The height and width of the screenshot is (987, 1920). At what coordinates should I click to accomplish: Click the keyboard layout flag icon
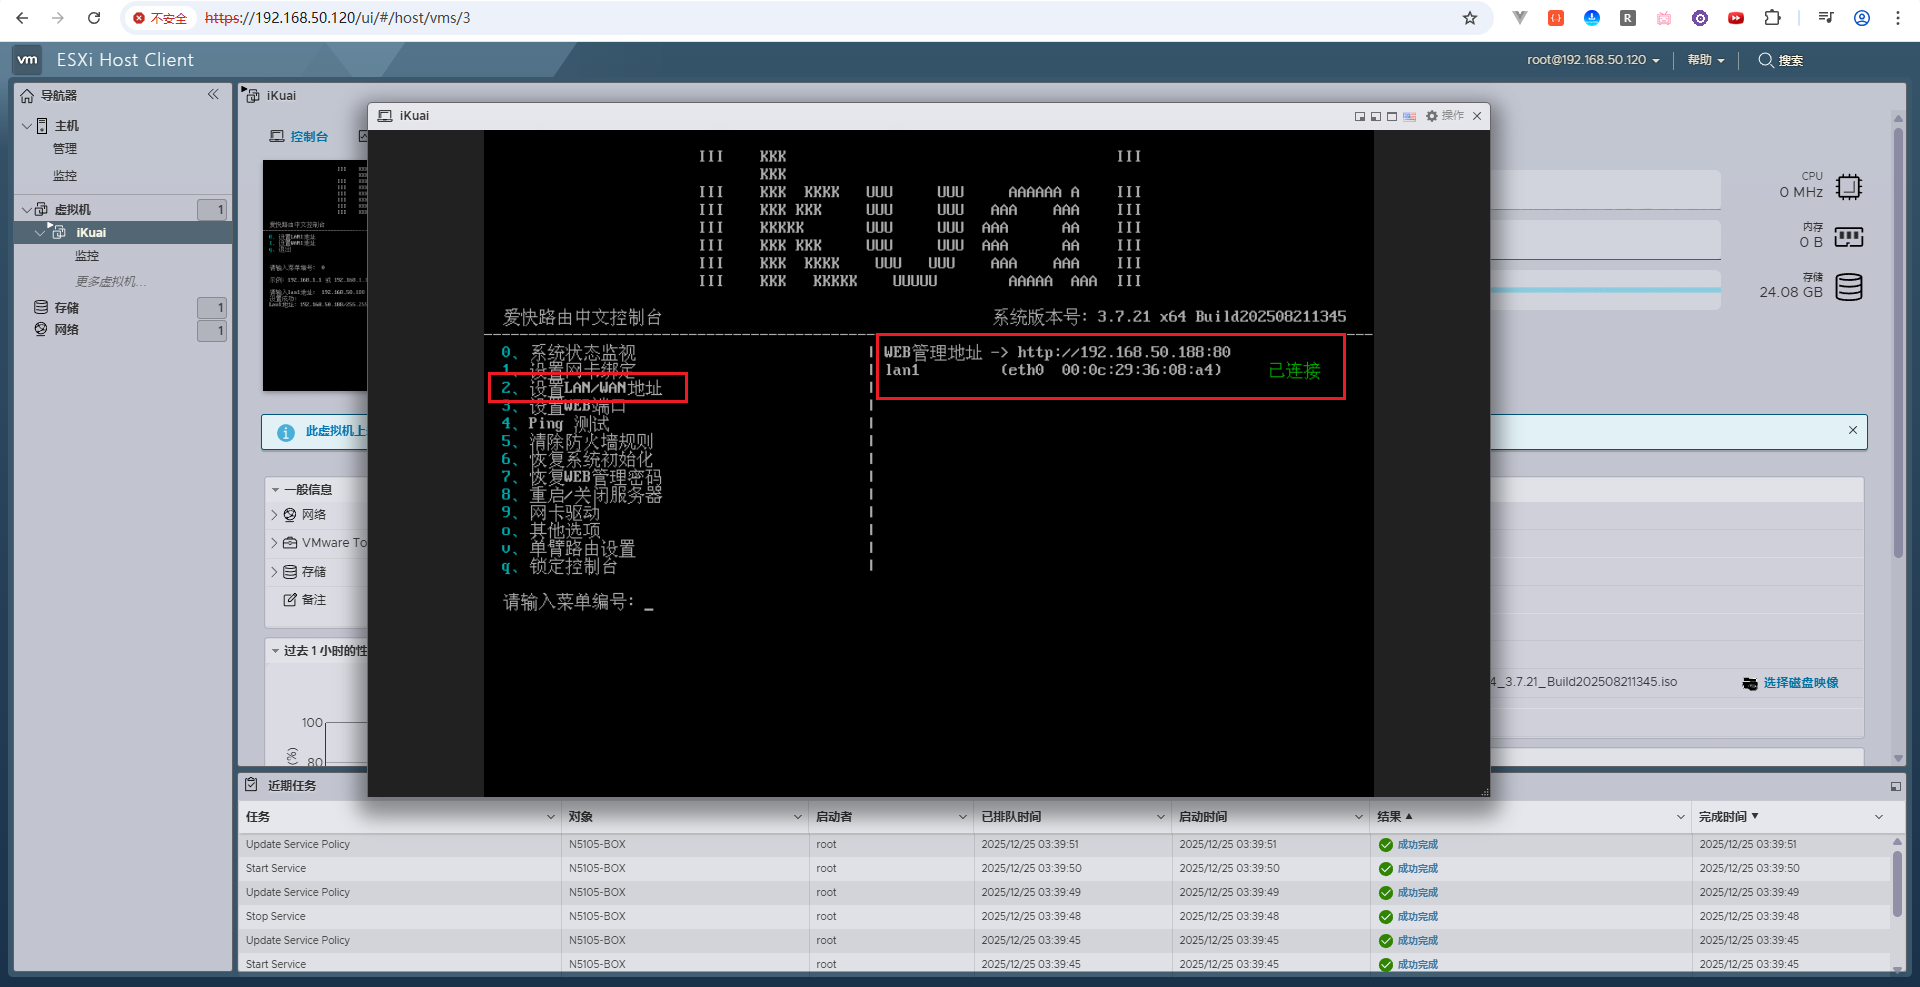1409,117
